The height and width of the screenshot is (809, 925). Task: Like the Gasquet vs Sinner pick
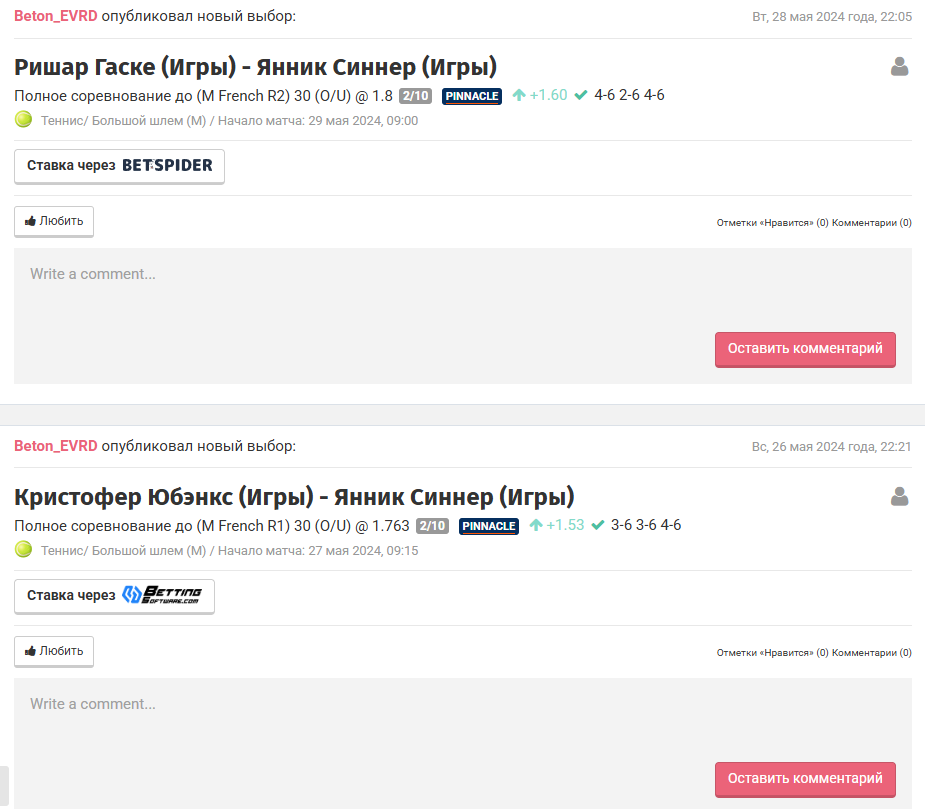click(x=54, y=221)
